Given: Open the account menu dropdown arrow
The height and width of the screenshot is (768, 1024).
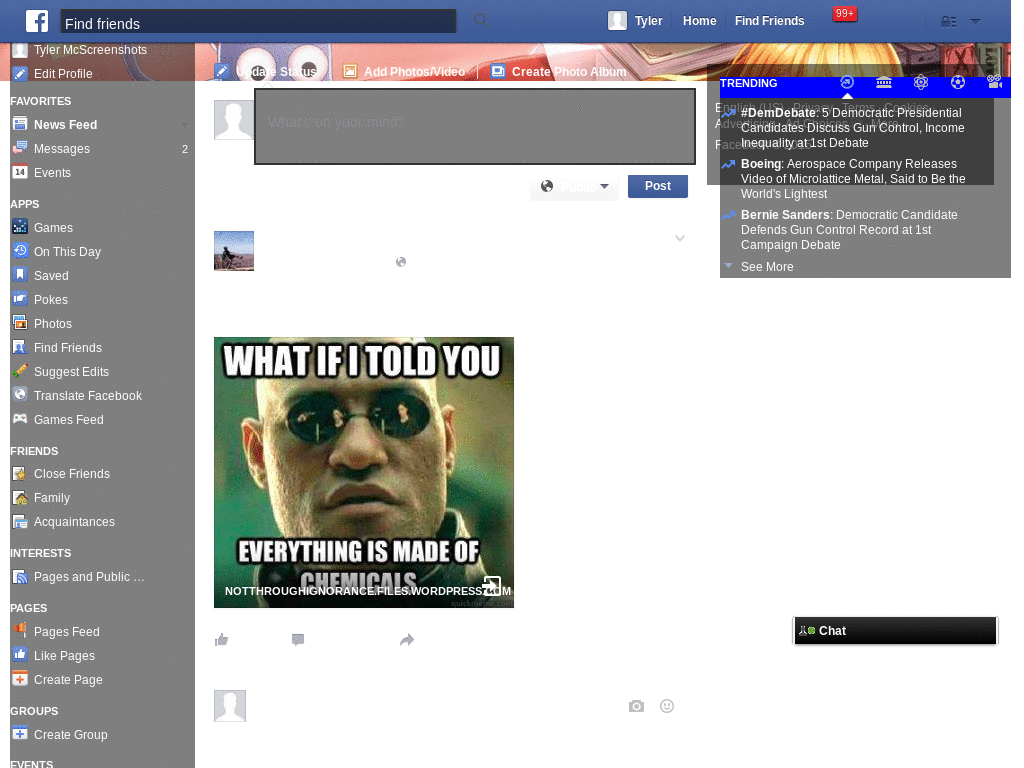Looking at the screenshot, I should [975, 22].
